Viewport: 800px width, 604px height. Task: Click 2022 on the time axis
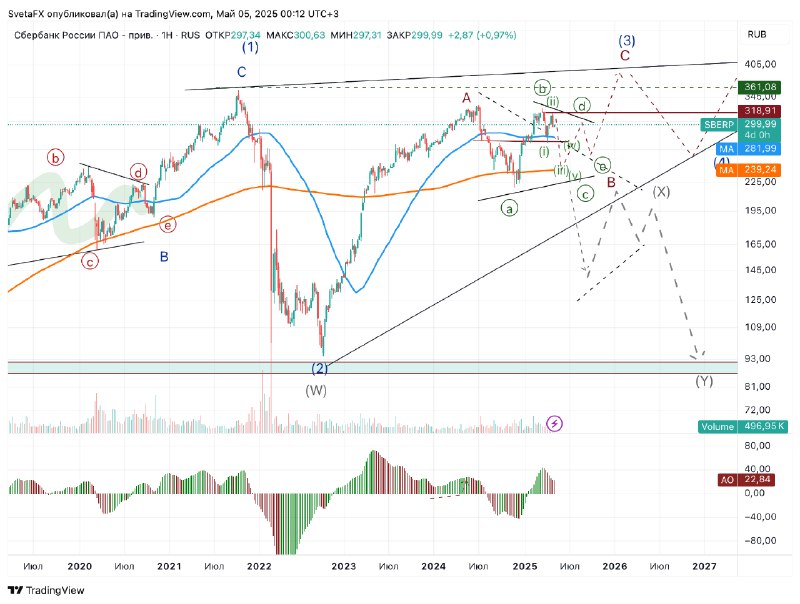pos(259,566)
